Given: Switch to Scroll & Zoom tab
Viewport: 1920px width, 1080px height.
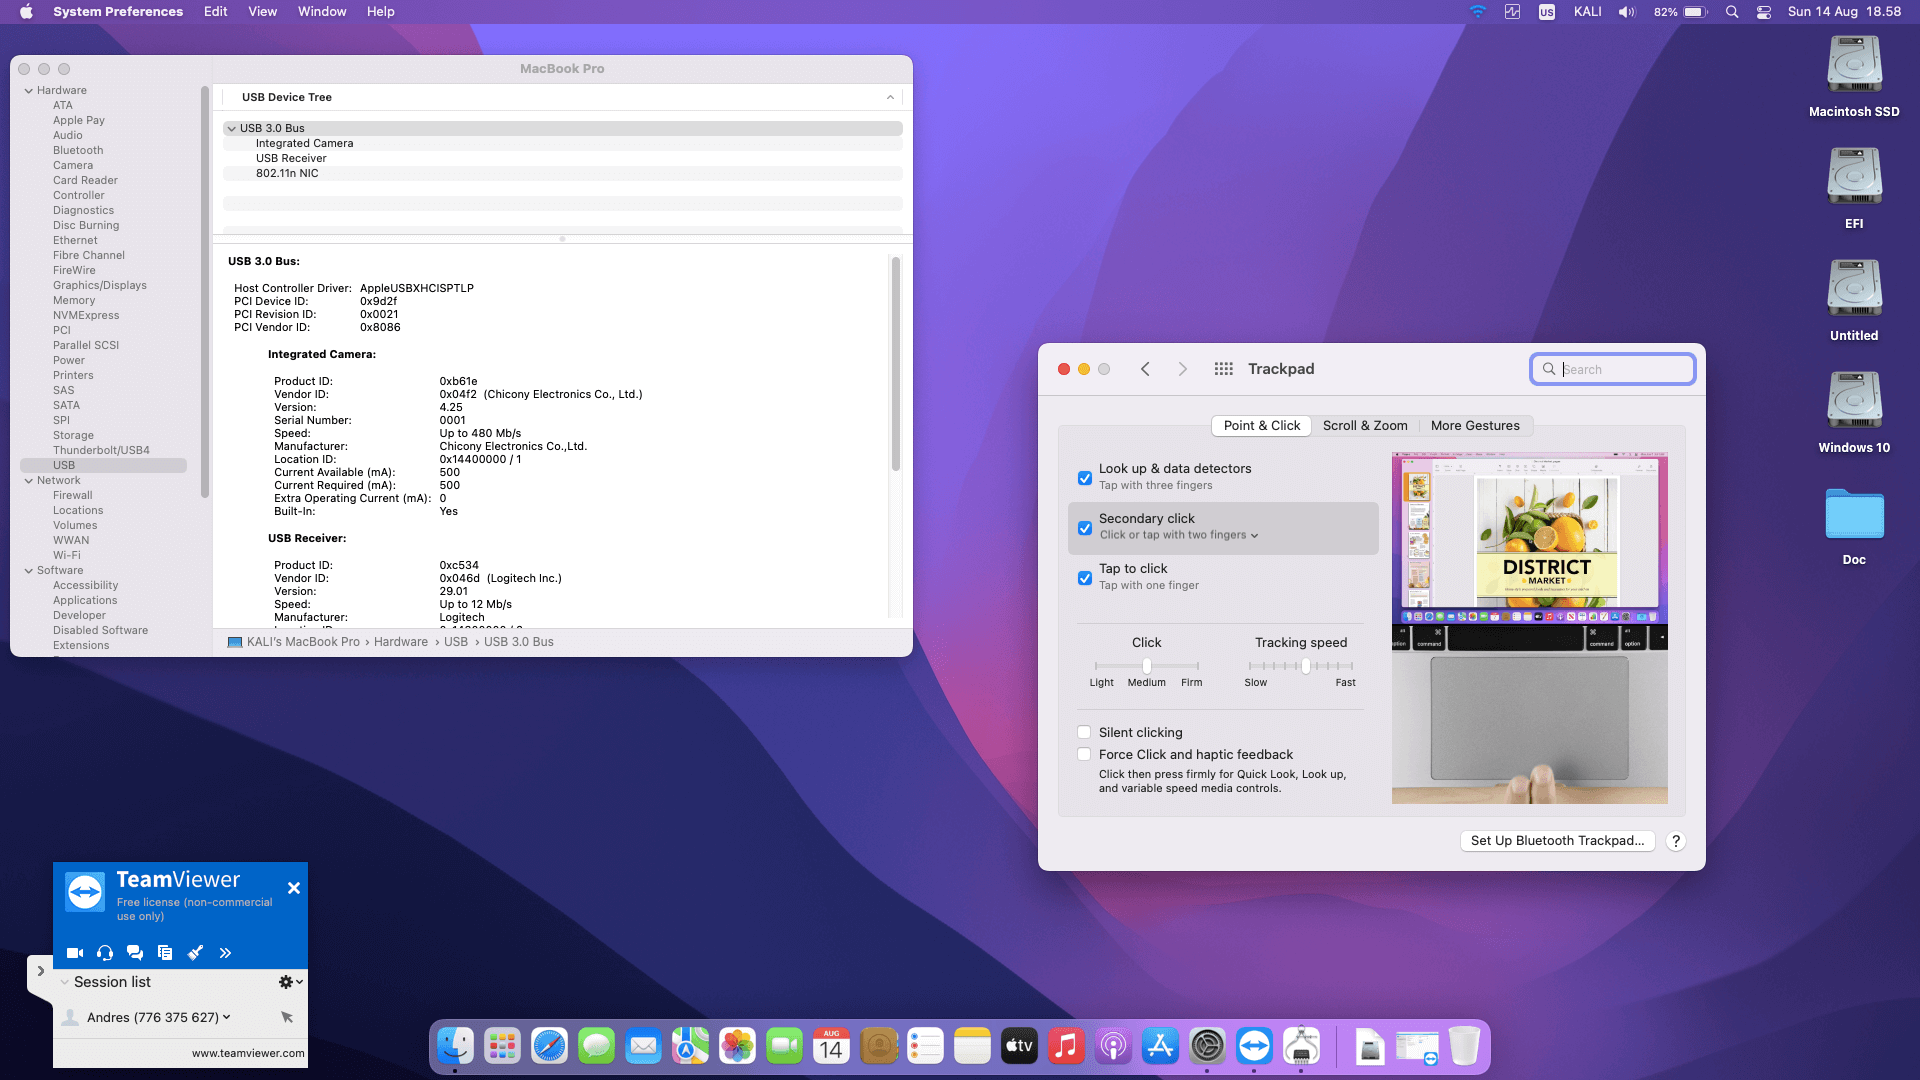Looking at the screenshot, I should 1364,425.
